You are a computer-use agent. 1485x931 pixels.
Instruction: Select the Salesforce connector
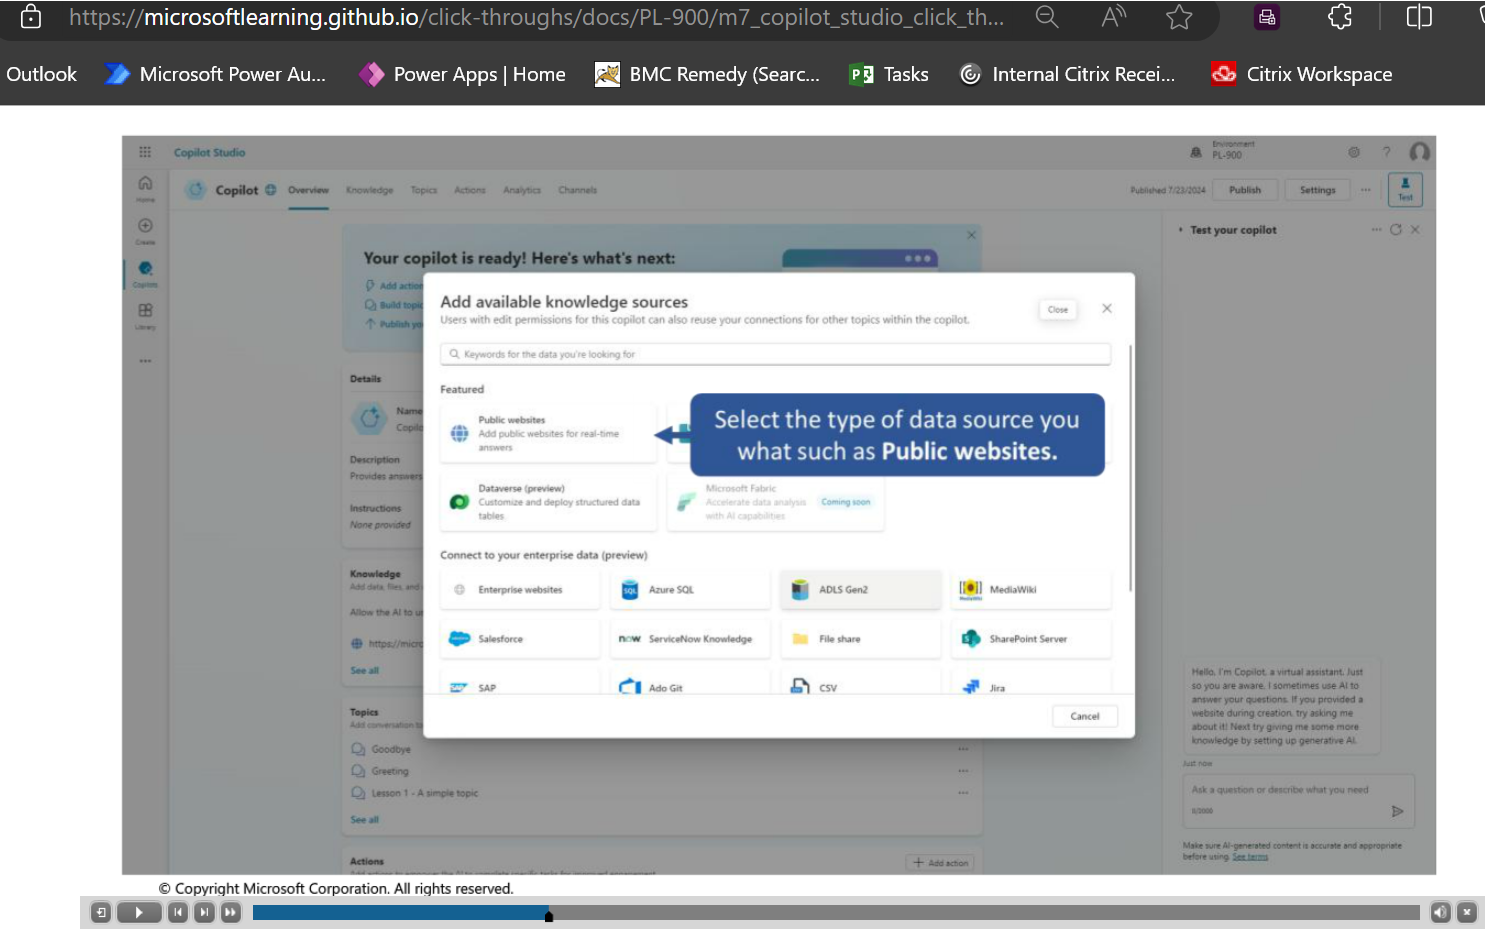coord(520,638)
